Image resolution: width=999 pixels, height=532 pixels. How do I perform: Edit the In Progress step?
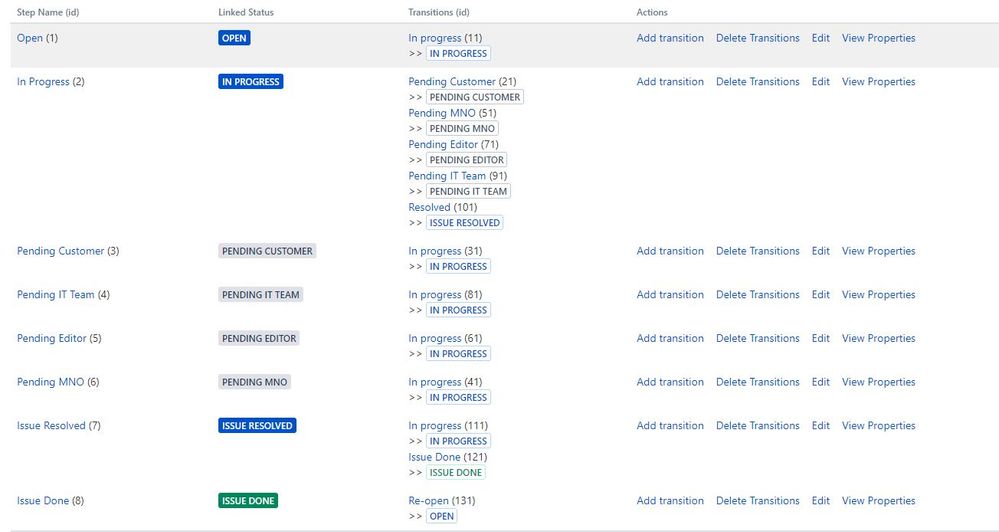pos(821,82)
